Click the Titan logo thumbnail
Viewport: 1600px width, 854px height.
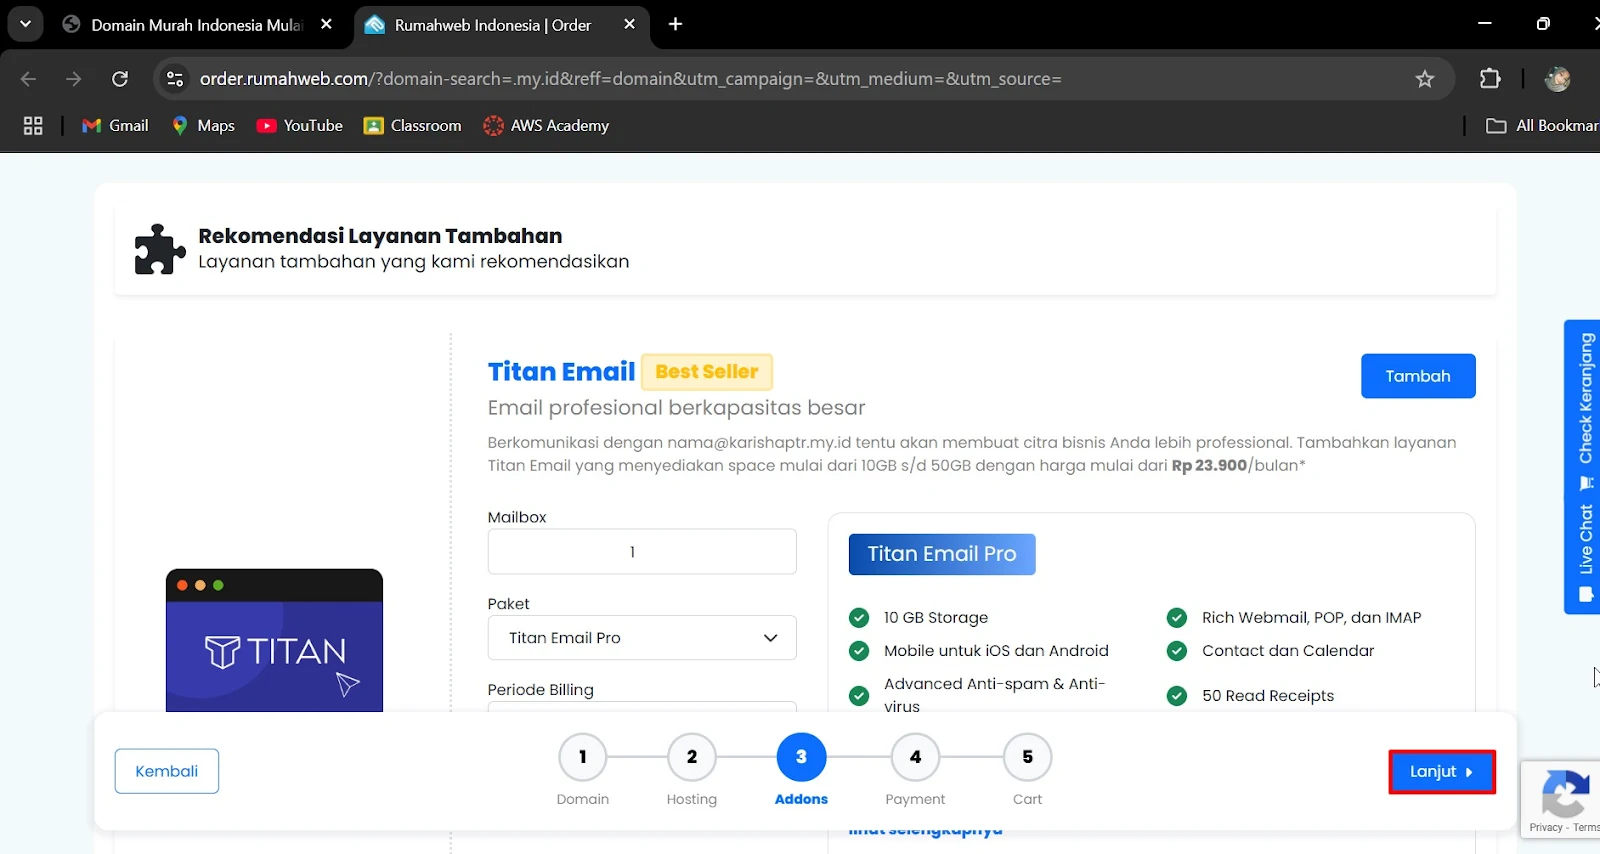(274, 641)
